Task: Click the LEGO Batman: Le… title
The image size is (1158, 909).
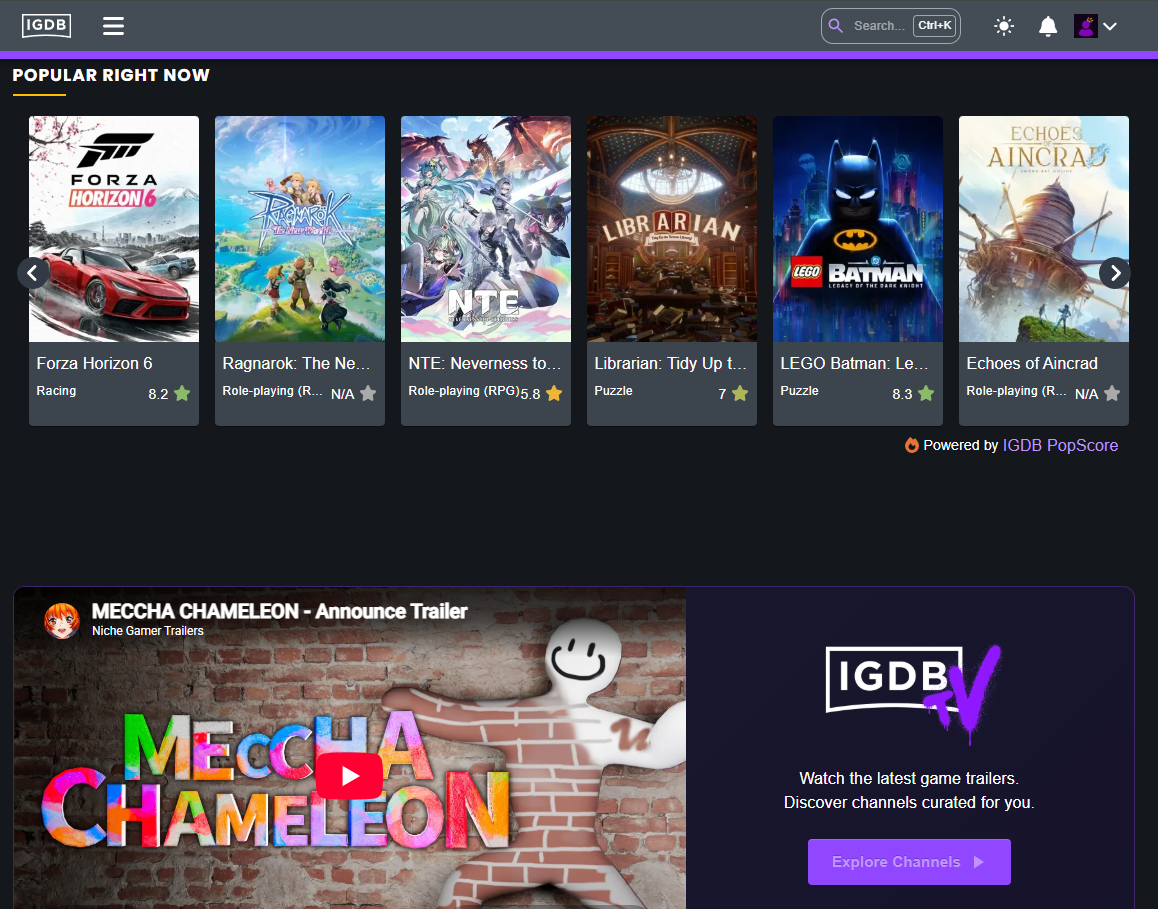Action: coord(854,363)
